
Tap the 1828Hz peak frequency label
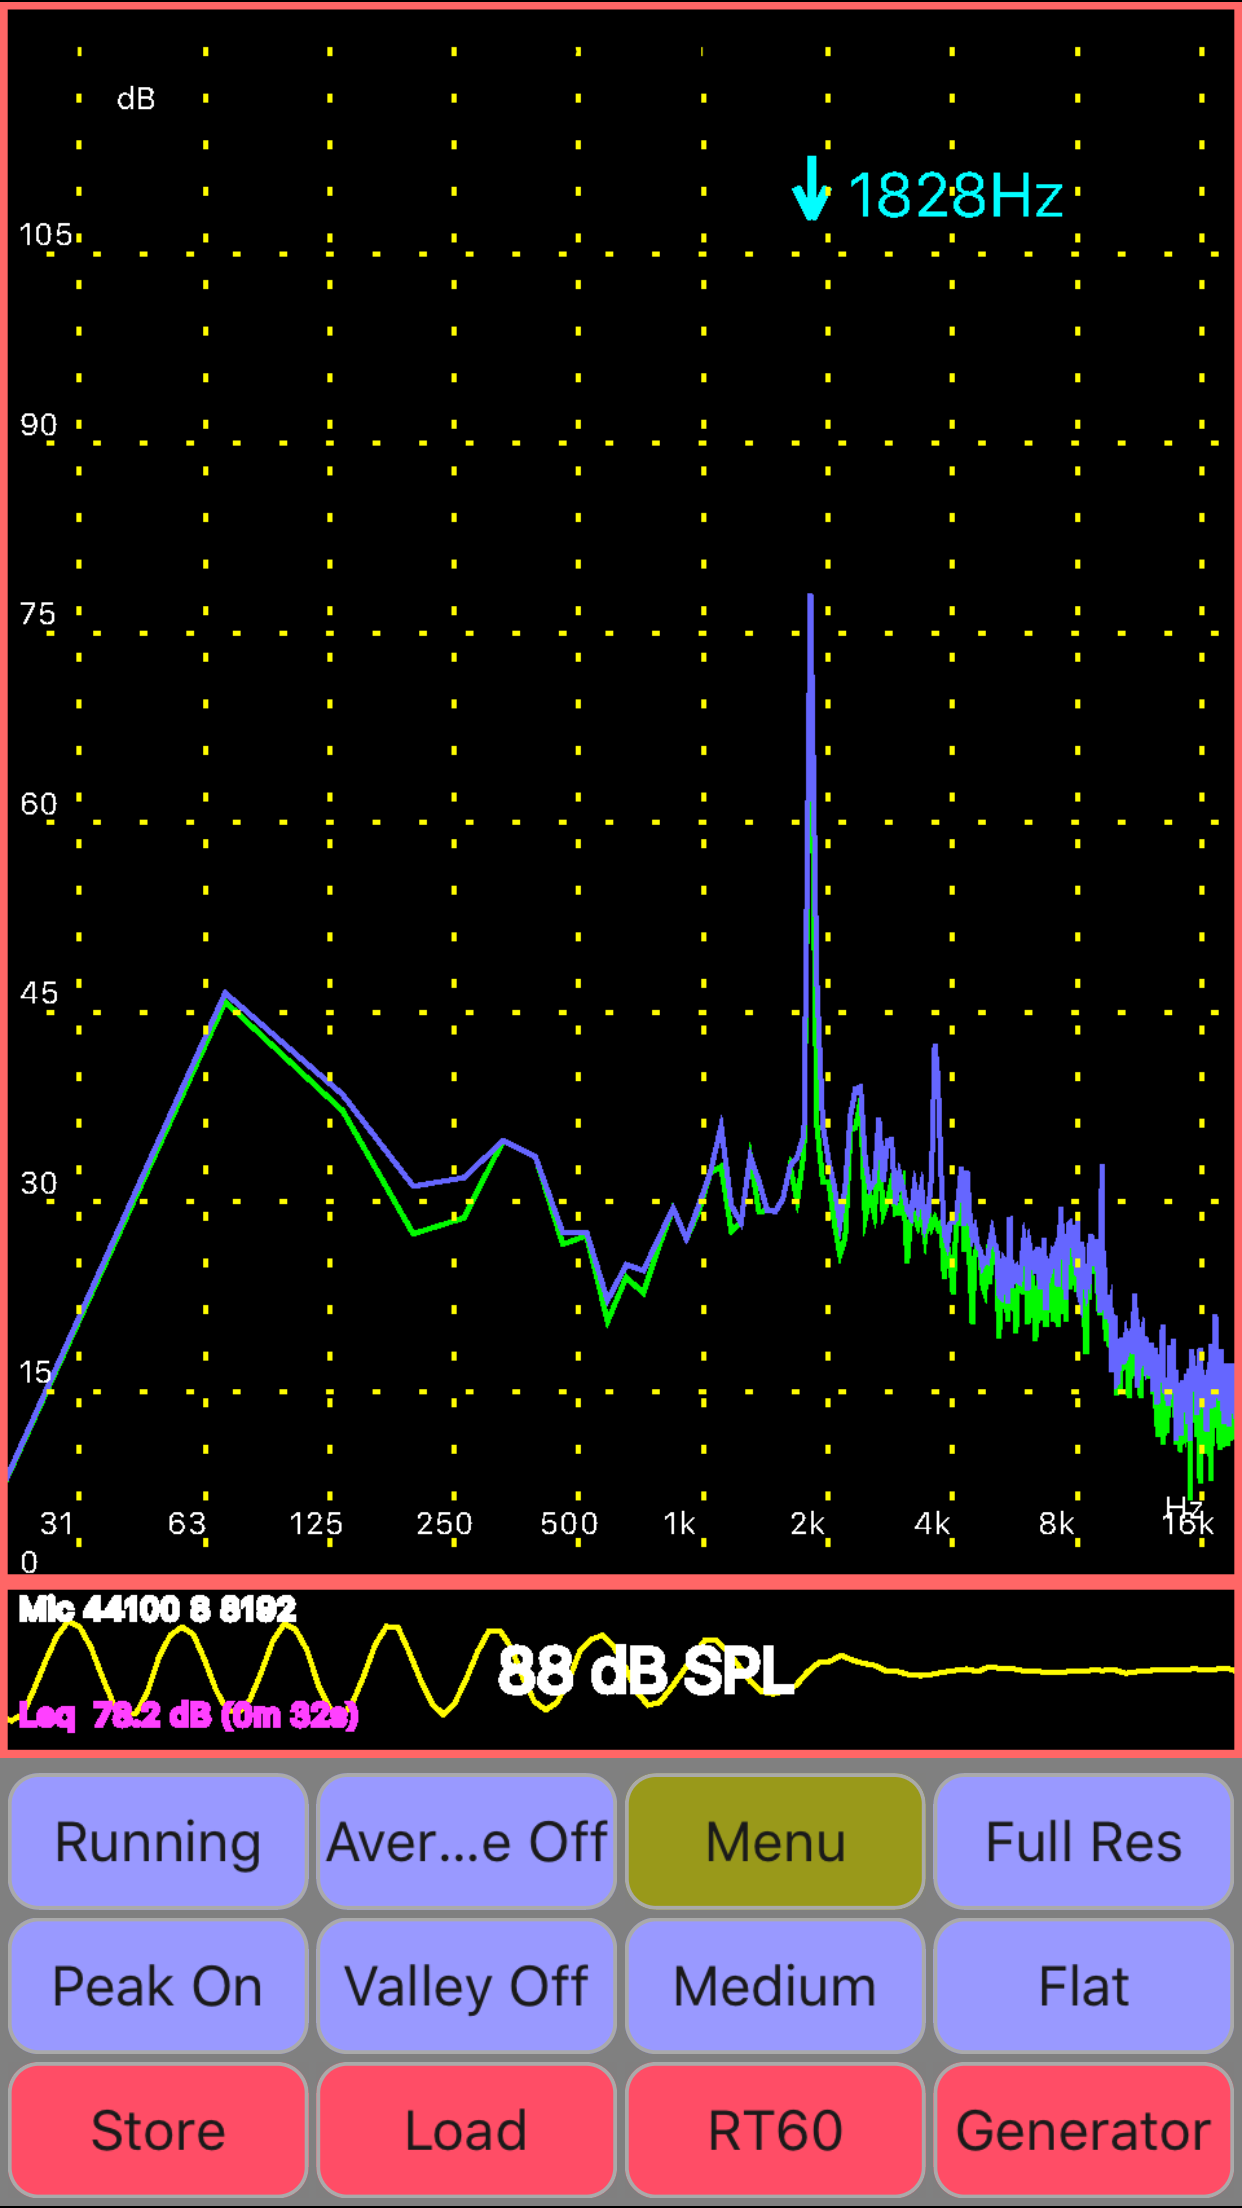coord(955,195)
